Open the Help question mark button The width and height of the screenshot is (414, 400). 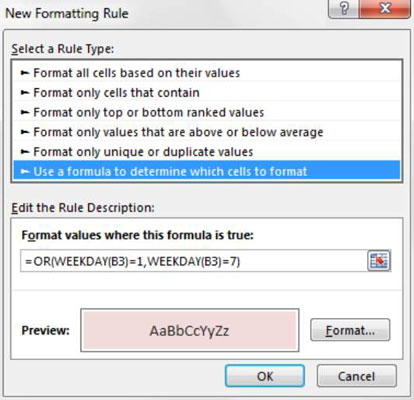344,9
